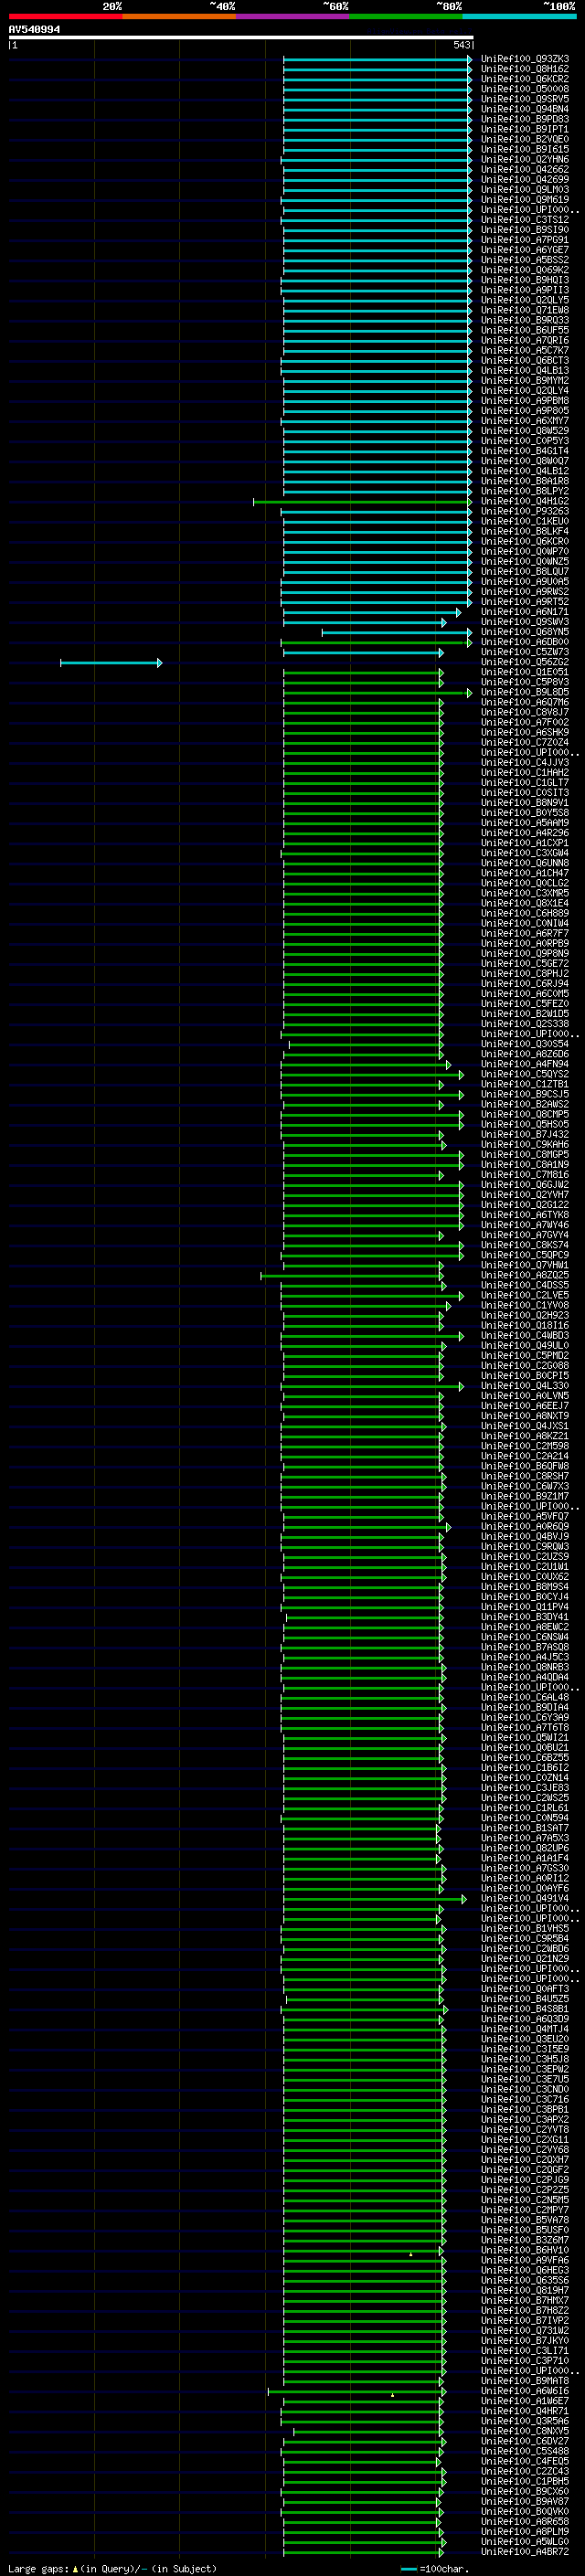
Task: Click the orange ~40% identity legend bar
Action: coord(179,16)
